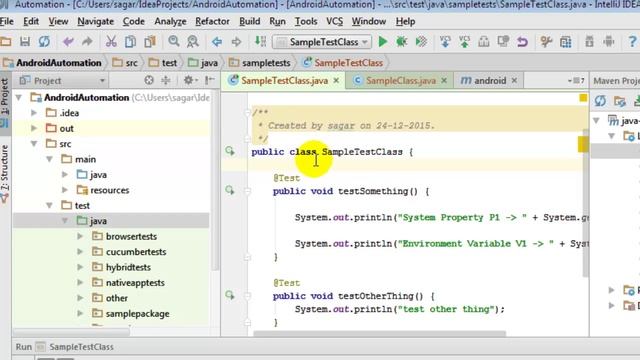The image size is (640, 360).
Task: Click the editor horizontal scrollbar
Action: [x=380, y=333]
